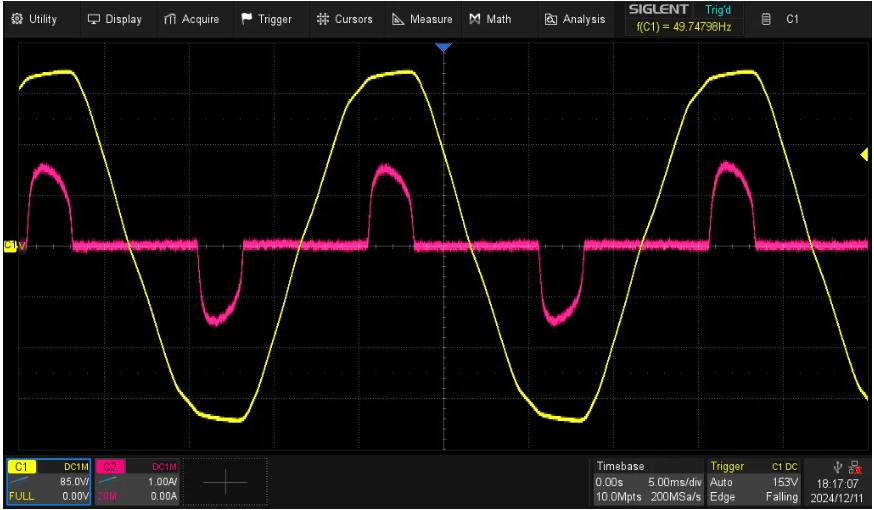Open the Measure menu
The width and height of the screenshot is (874, 510).
(x=422, y=19)
